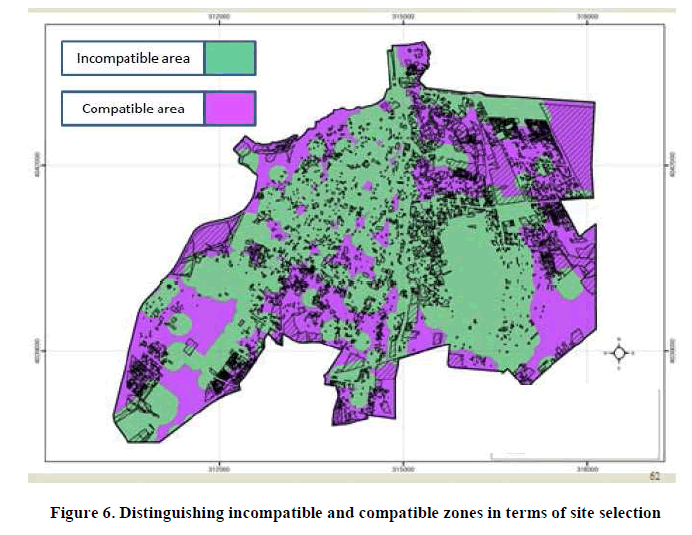Viewport: 692px width, 535px height.
Task: Click the 318000 label on bottom axis
Action: pyautogui.click(x=587, y=467)
